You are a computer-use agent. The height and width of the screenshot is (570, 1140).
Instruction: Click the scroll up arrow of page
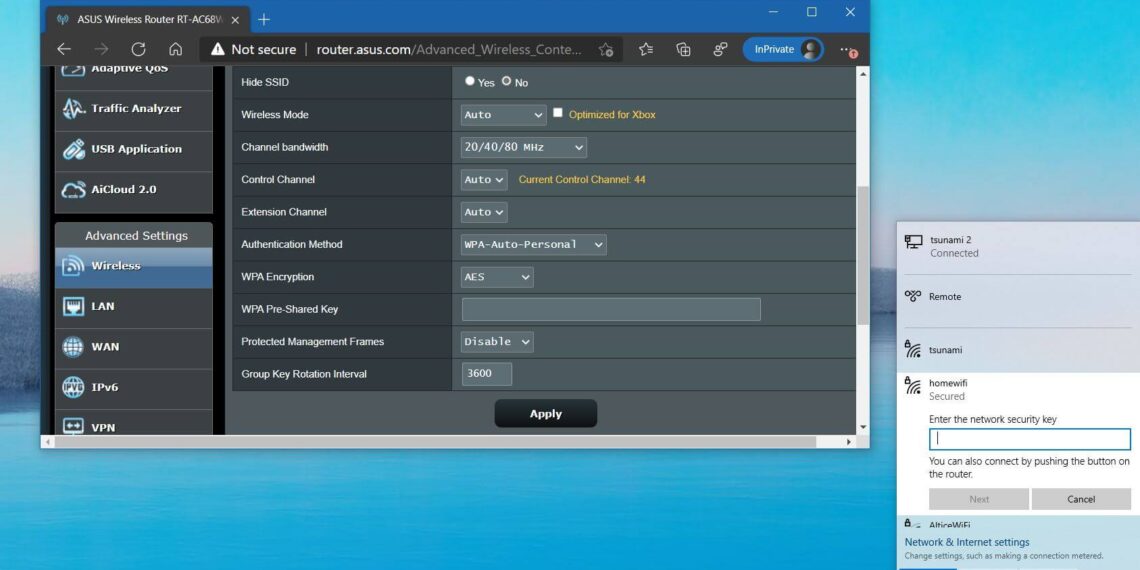coord(863,73)
